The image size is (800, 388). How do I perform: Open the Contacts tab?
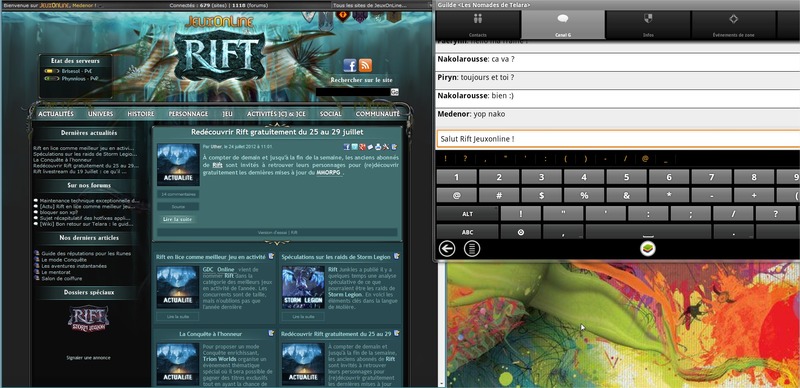[478, 25]
